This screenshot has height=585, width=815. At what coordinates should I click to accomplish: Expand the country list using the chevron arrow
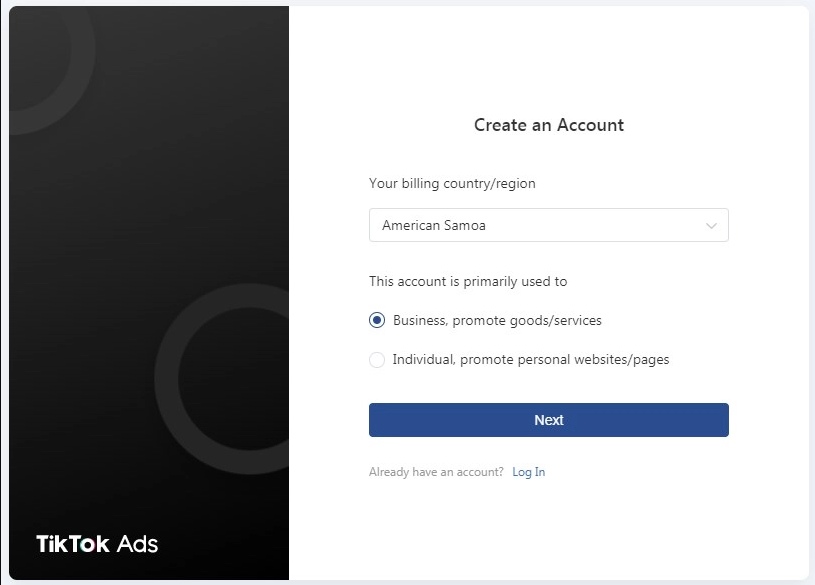coord(711,225)
